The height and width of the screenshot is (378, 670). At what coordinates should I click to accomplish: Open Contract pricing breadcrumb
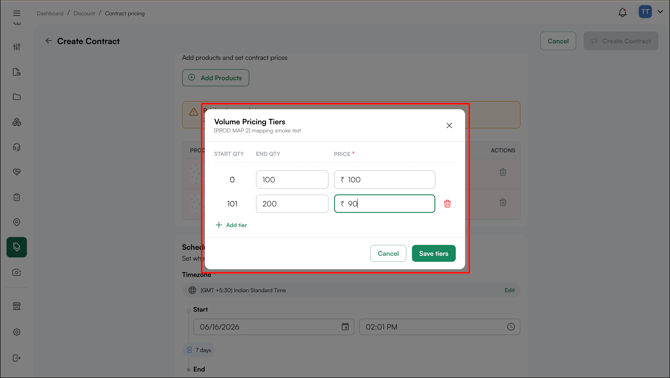point(125,14)
